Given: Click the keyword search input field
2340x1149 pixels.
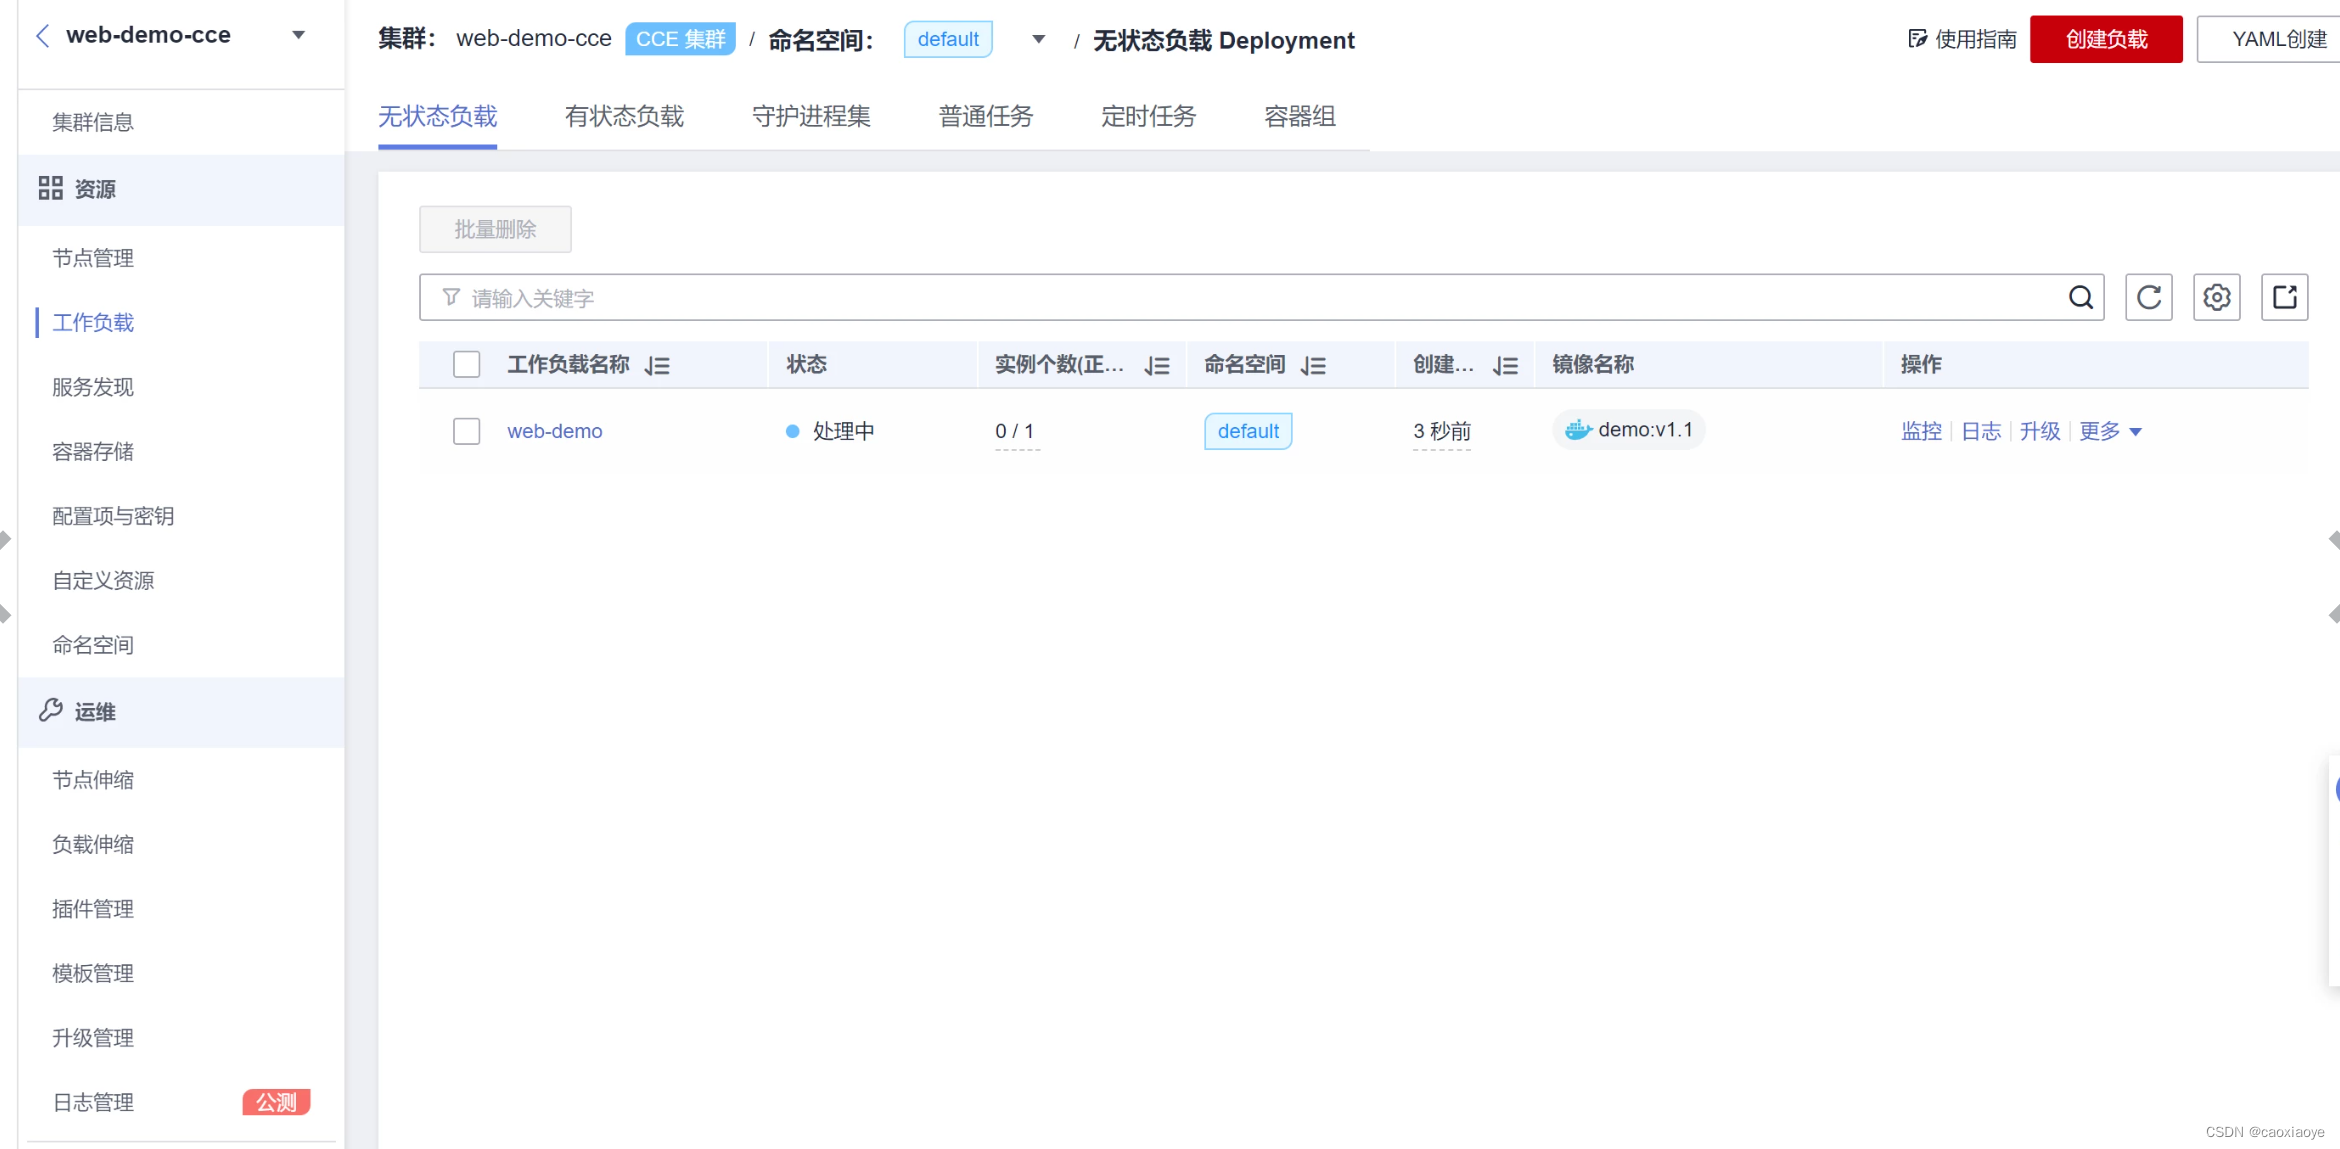Looking at the screenshot, I should pyautogui.click(x=1200, y=298).
